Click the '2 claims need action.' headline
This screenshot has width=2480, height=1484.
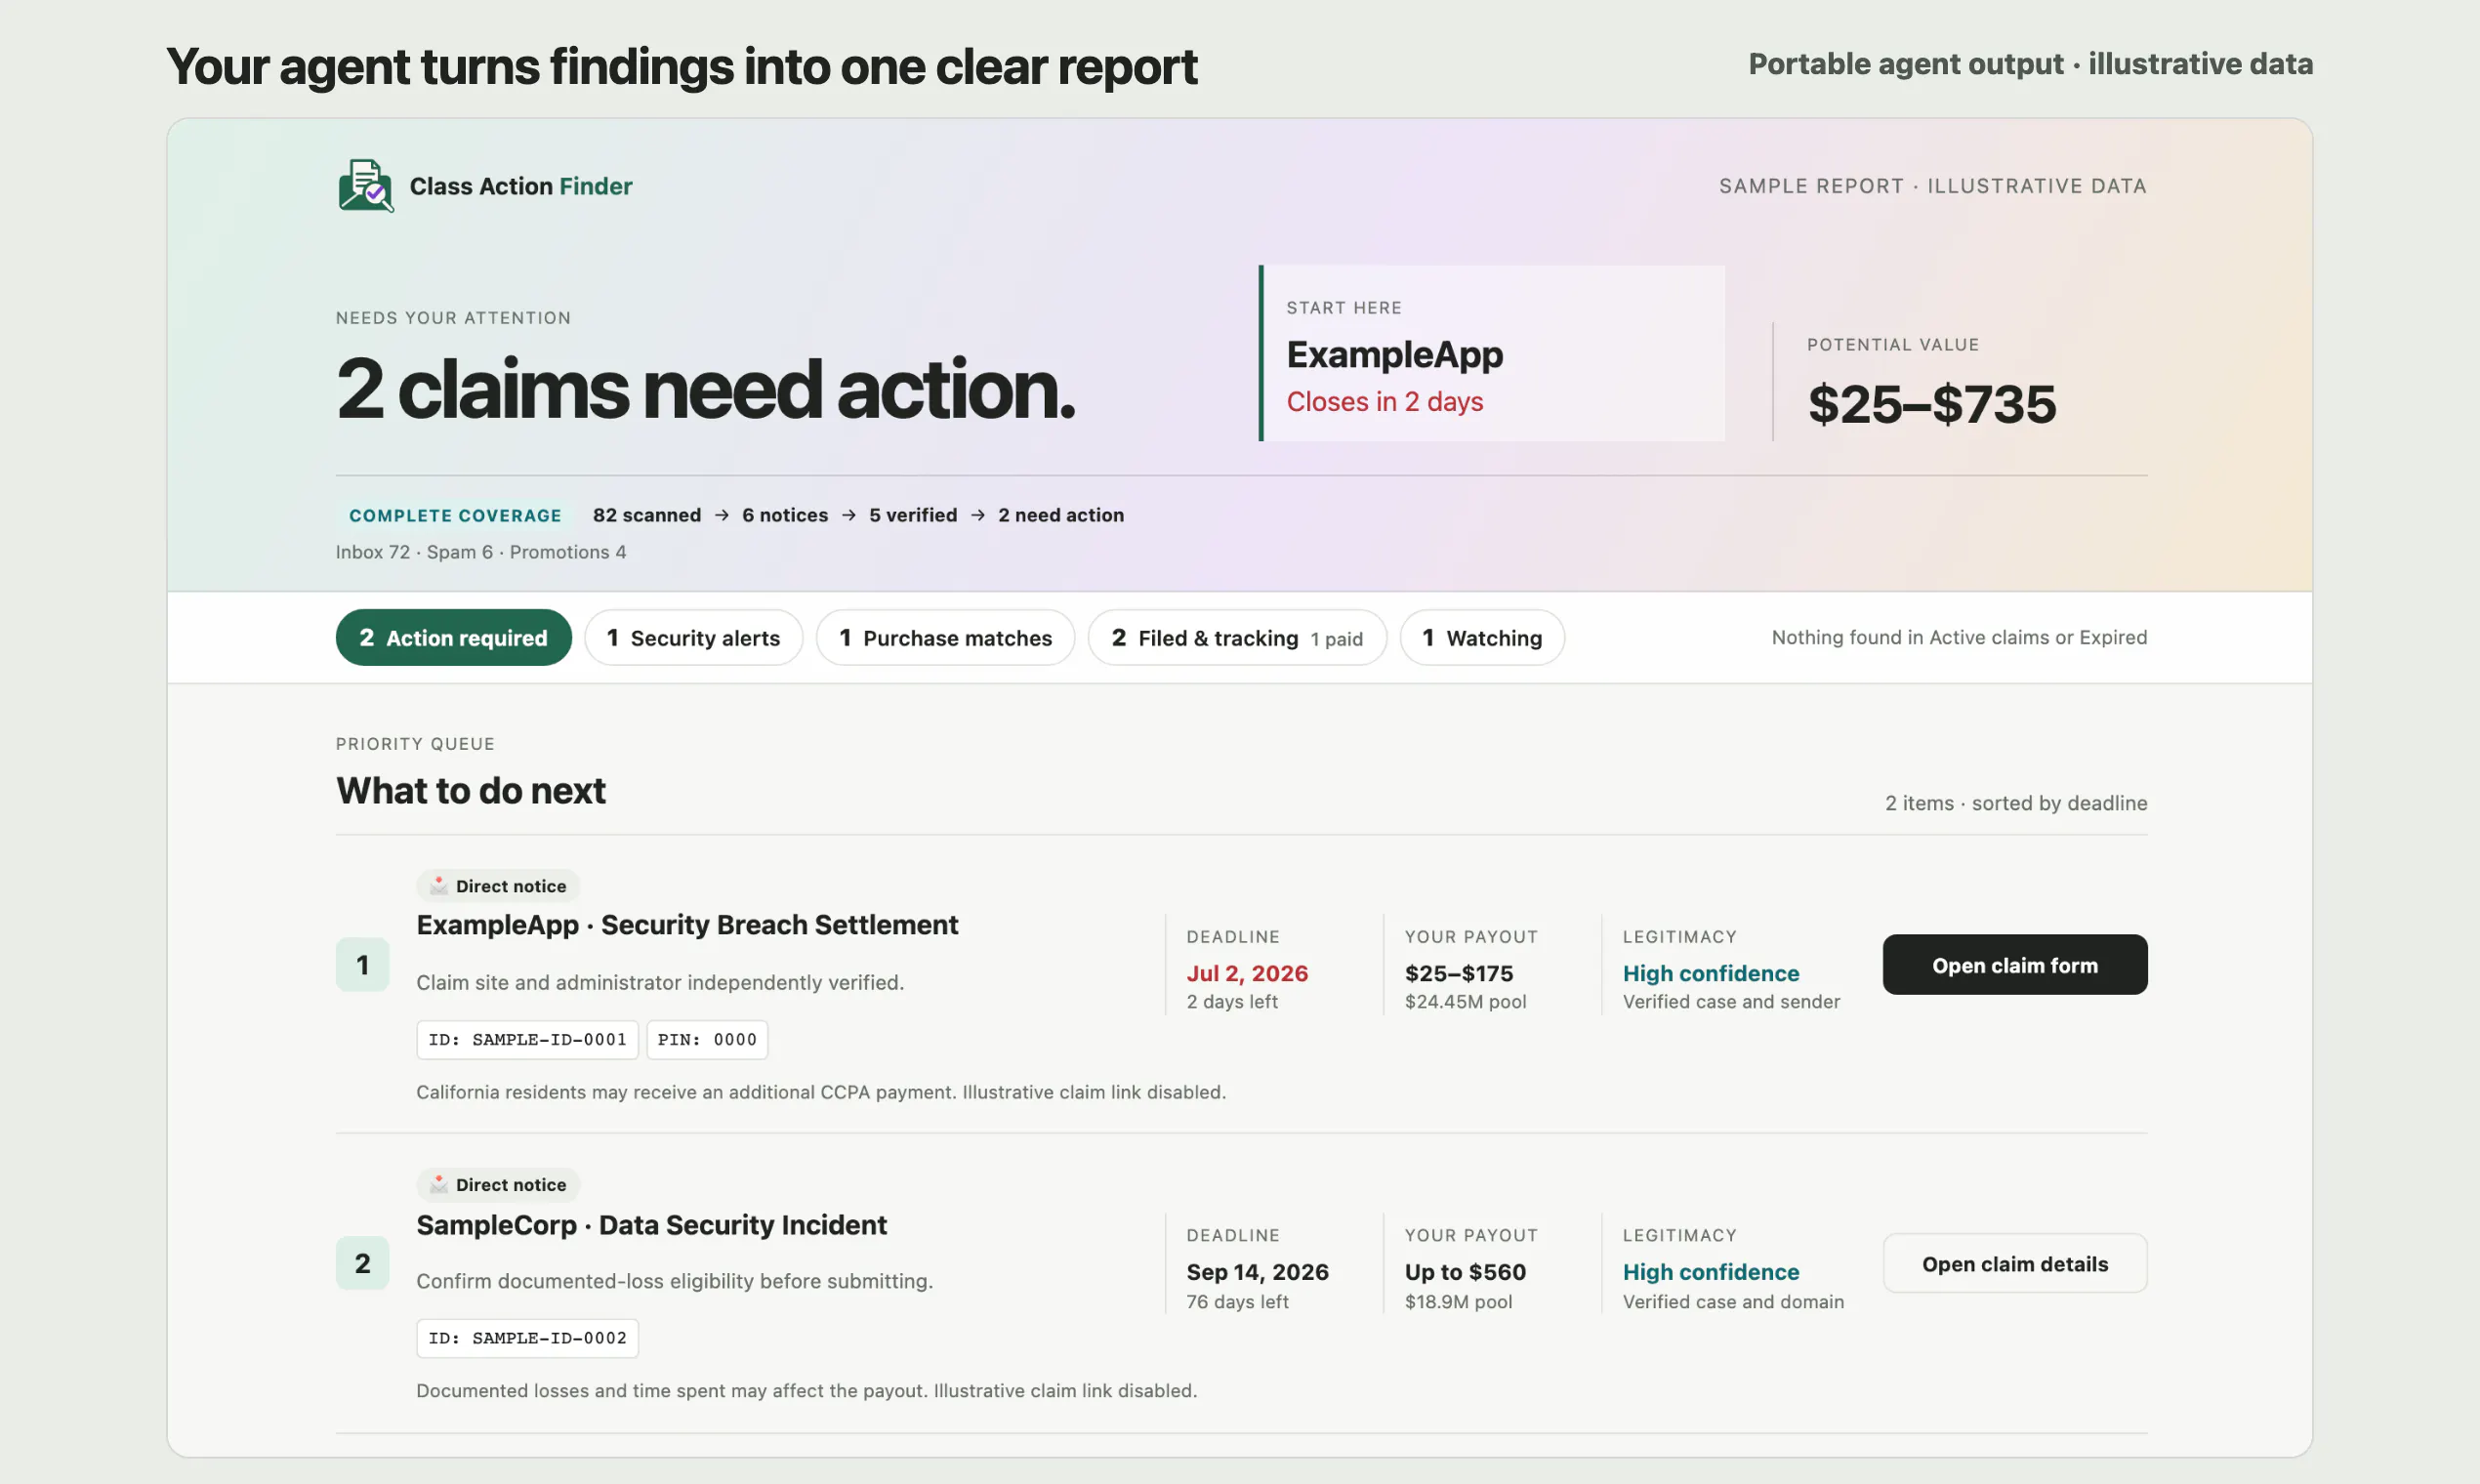tap(706, 389)
